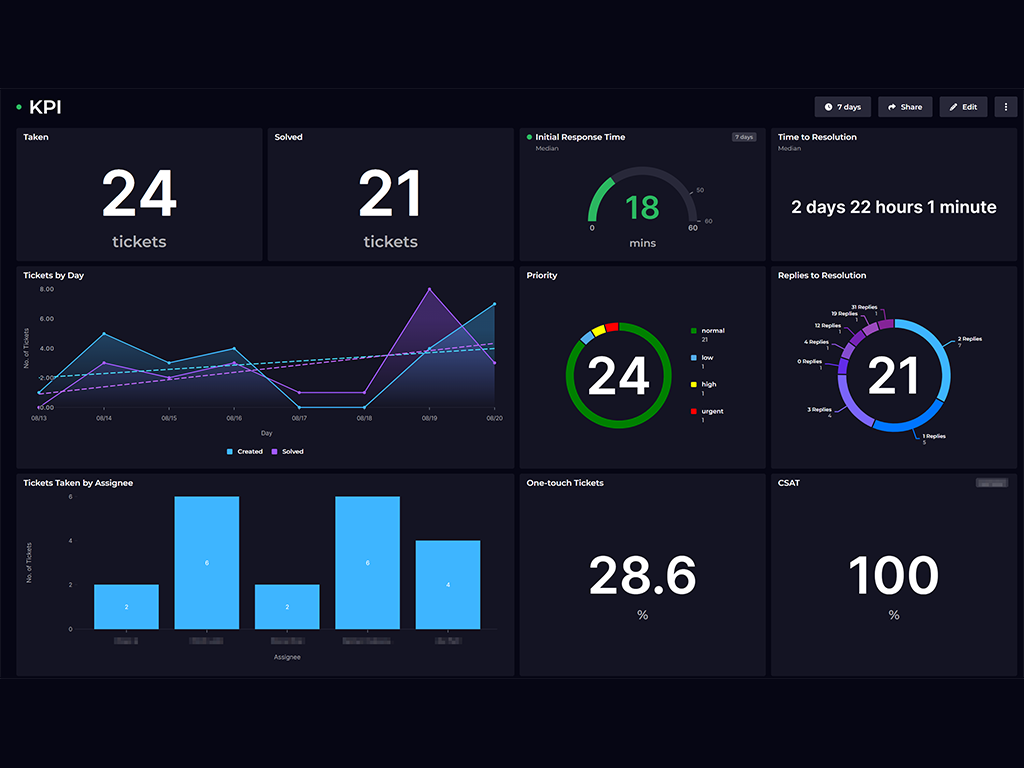This screenshot has width=1024, height=768.
Task: Click the Share button
Action: [x=905, y=107]
